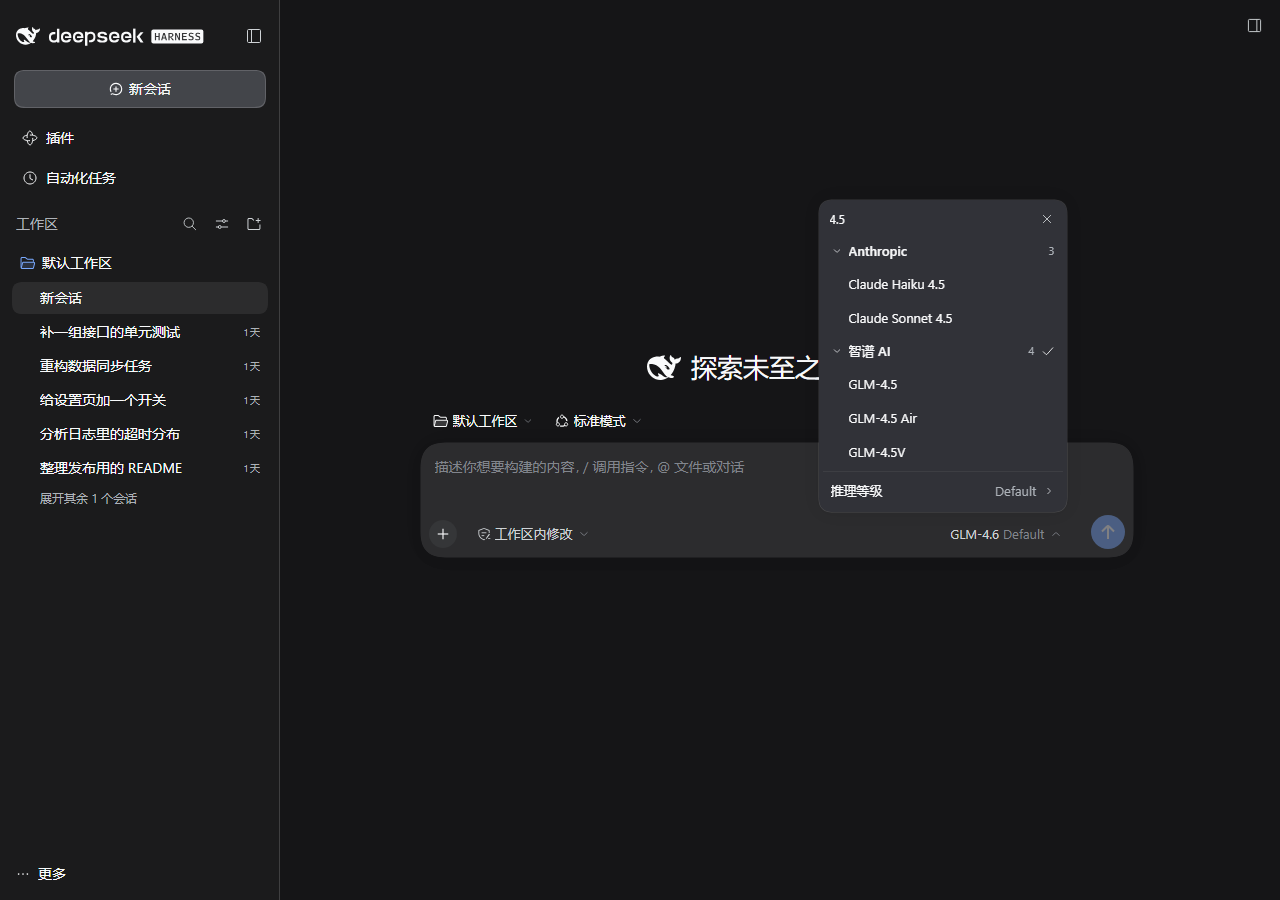Toggle the right side panel icon
Screen dimensions: 1280x900
(1254, 25)
